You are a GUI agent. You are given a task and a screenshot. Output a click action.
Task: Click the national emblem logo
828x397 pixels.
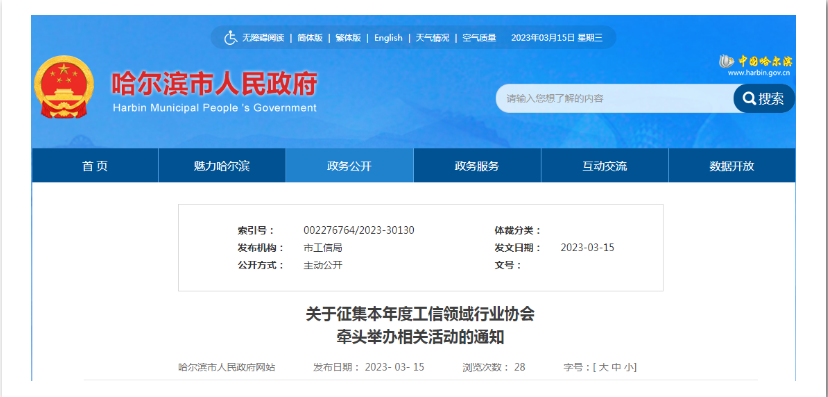(x=64, y=87)
